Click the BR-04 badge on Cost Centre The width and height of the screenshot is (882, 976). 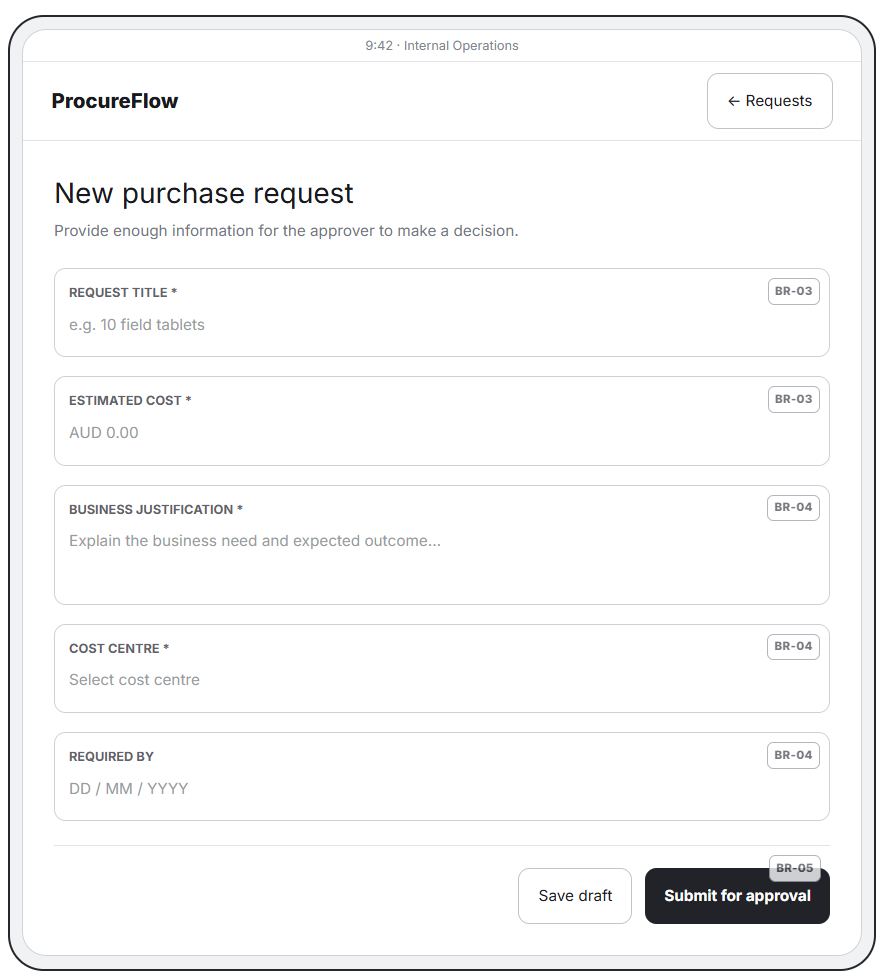click(793, 647)
